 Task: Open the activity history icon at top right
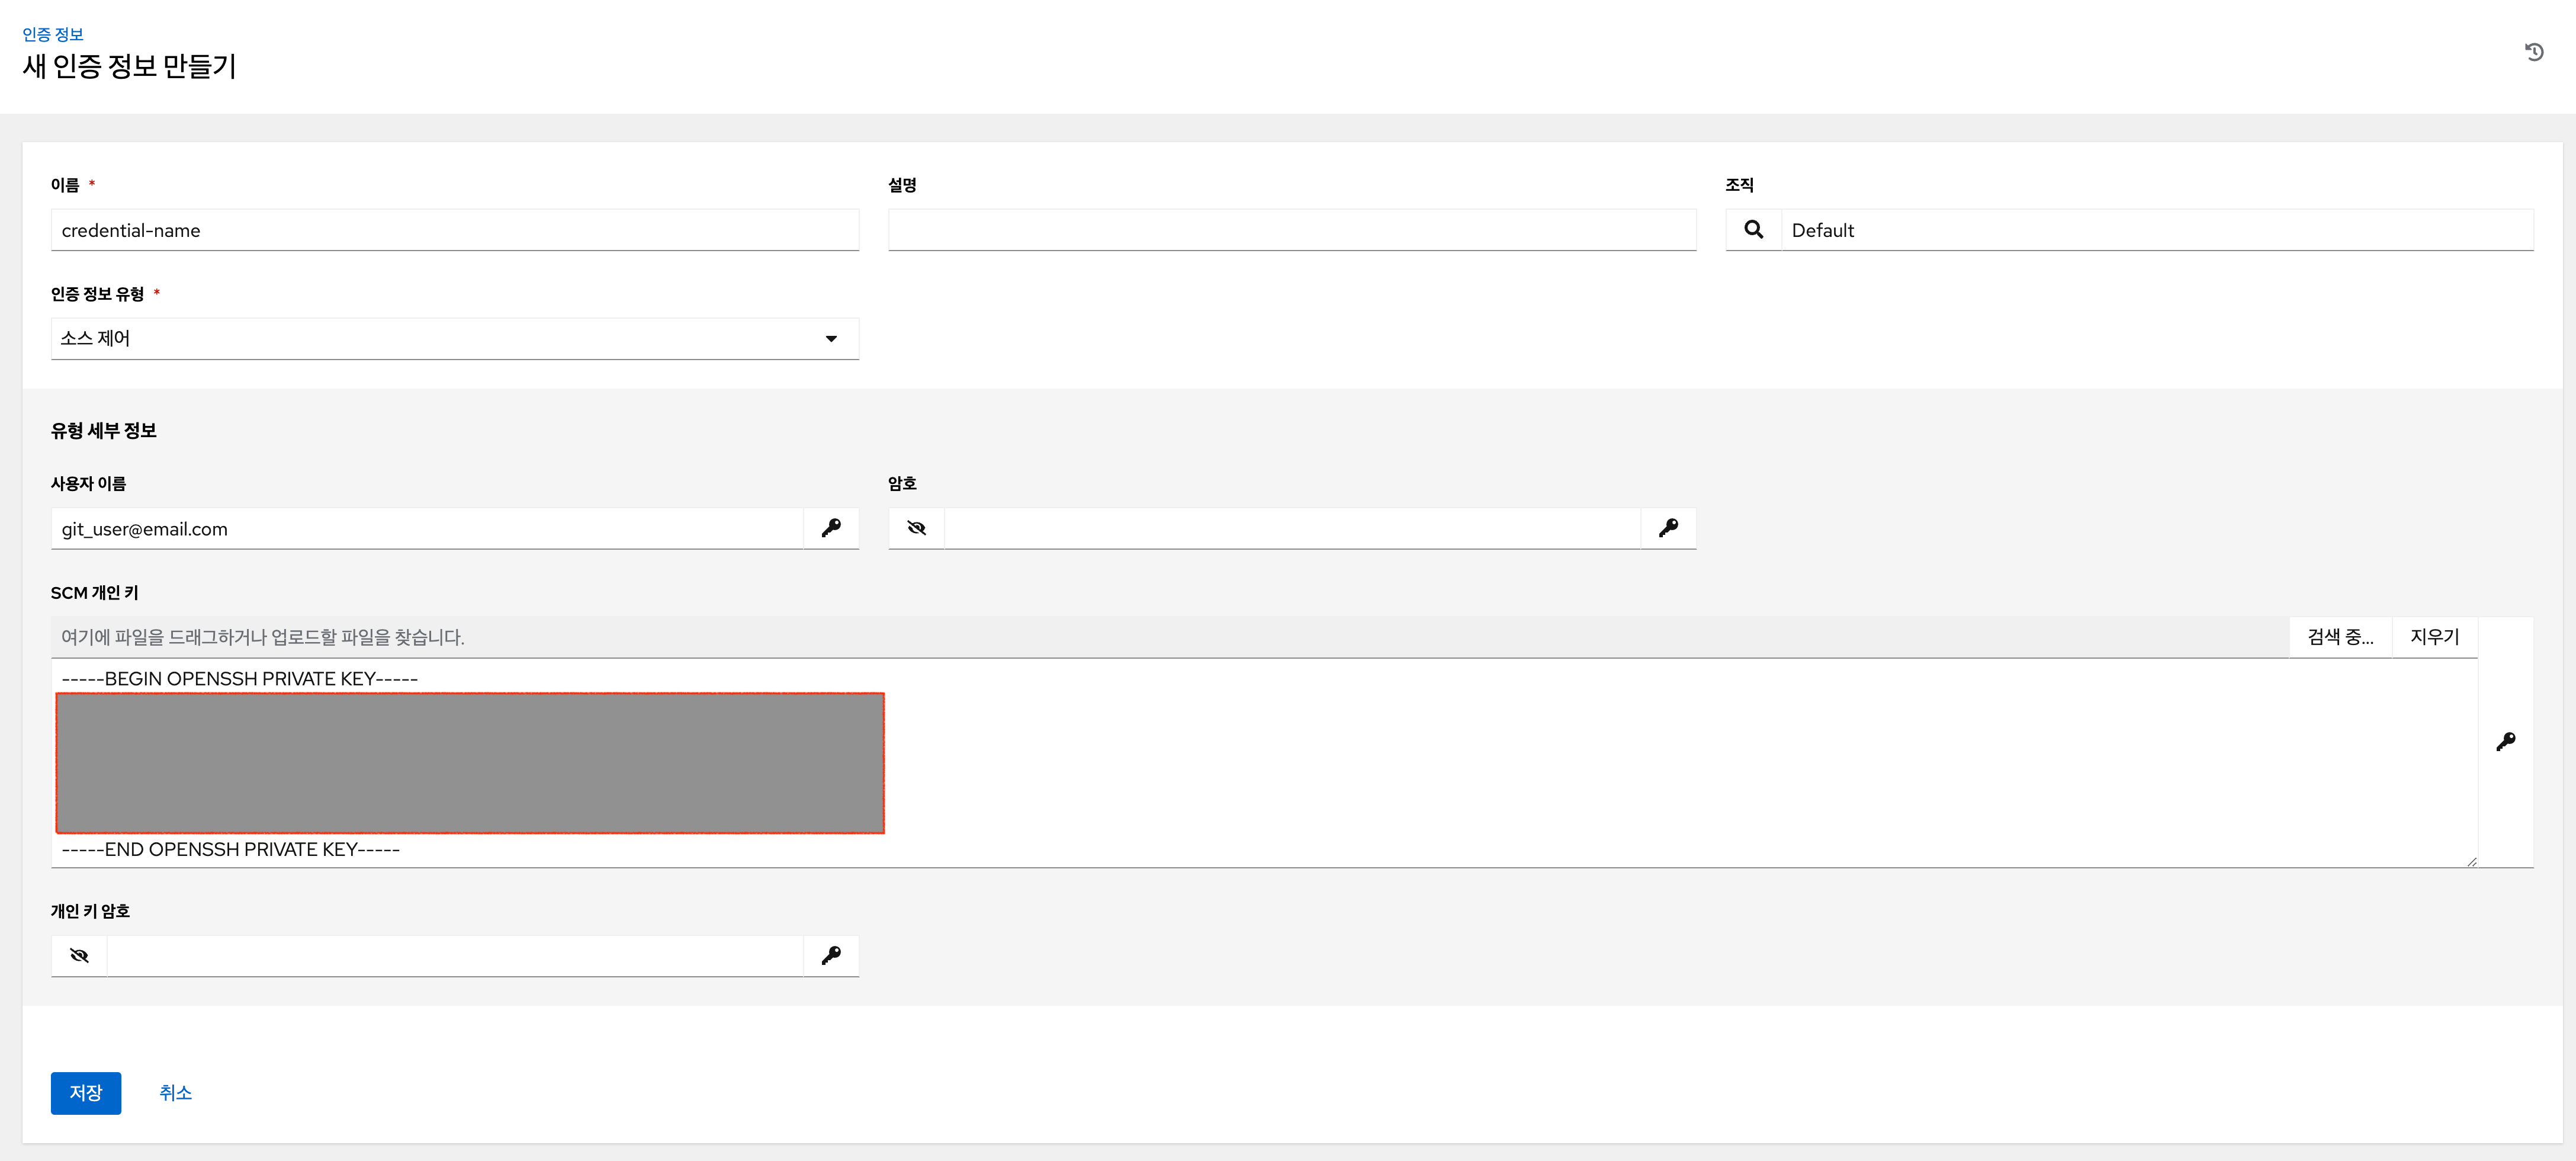2533,52
